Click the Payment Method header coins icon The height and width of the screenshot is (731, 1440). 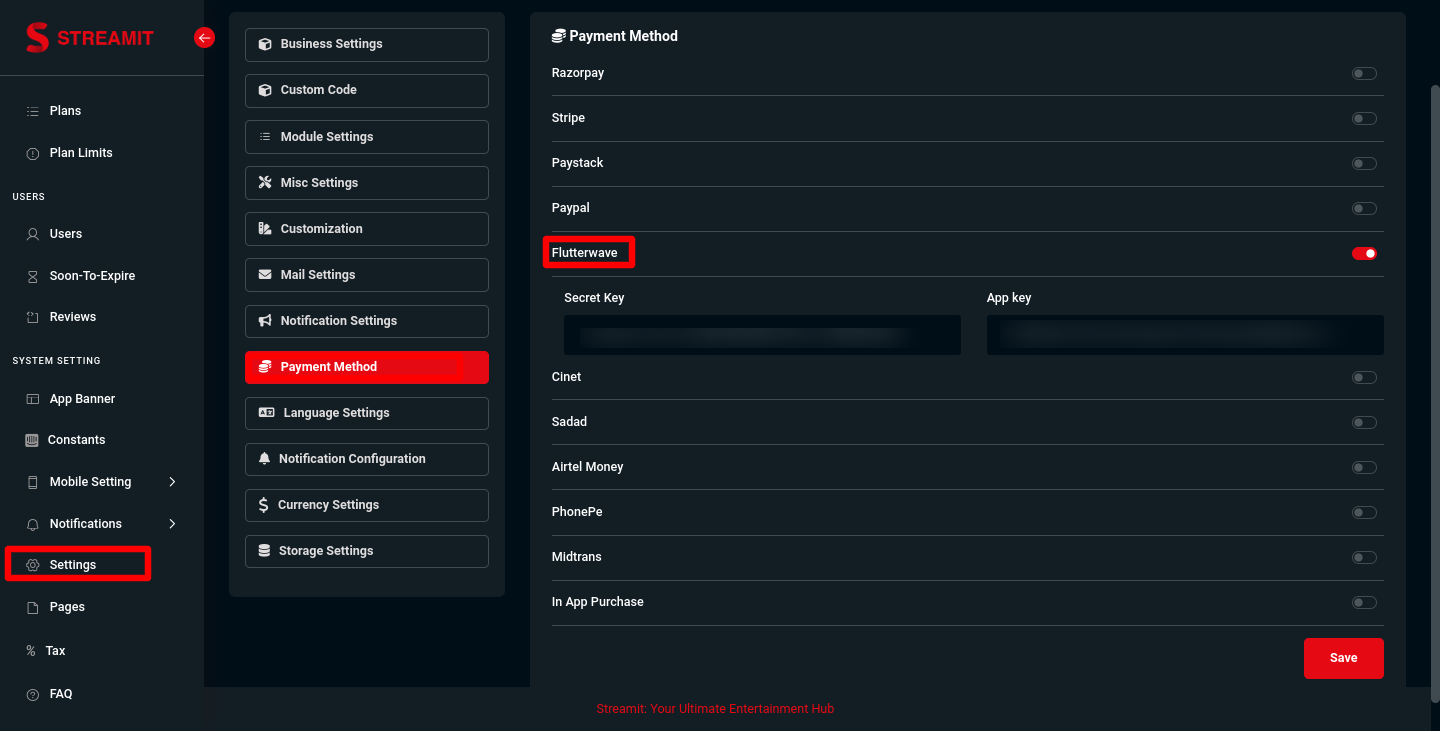click(559, 36)
